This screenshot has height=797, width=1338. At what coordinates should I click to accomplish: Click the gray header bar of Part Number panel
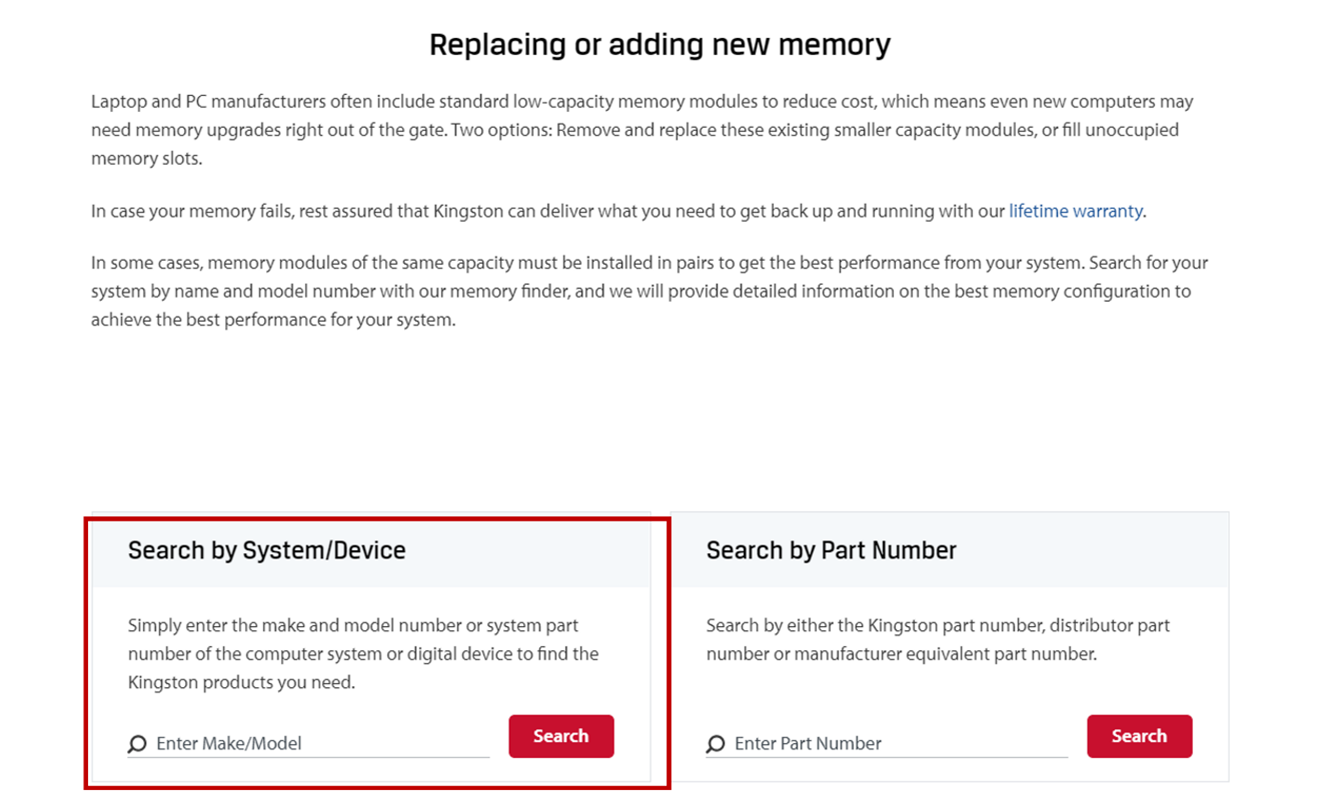[x=950, y=550]
